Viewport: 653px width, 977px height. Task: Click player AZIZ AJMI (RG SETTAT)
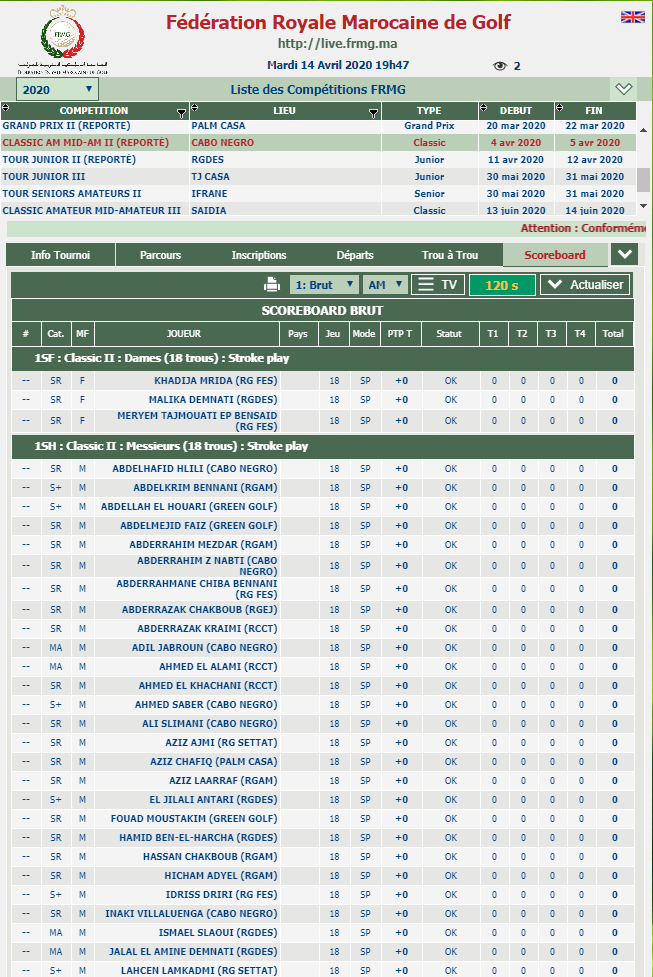click(x=221, y=743)
